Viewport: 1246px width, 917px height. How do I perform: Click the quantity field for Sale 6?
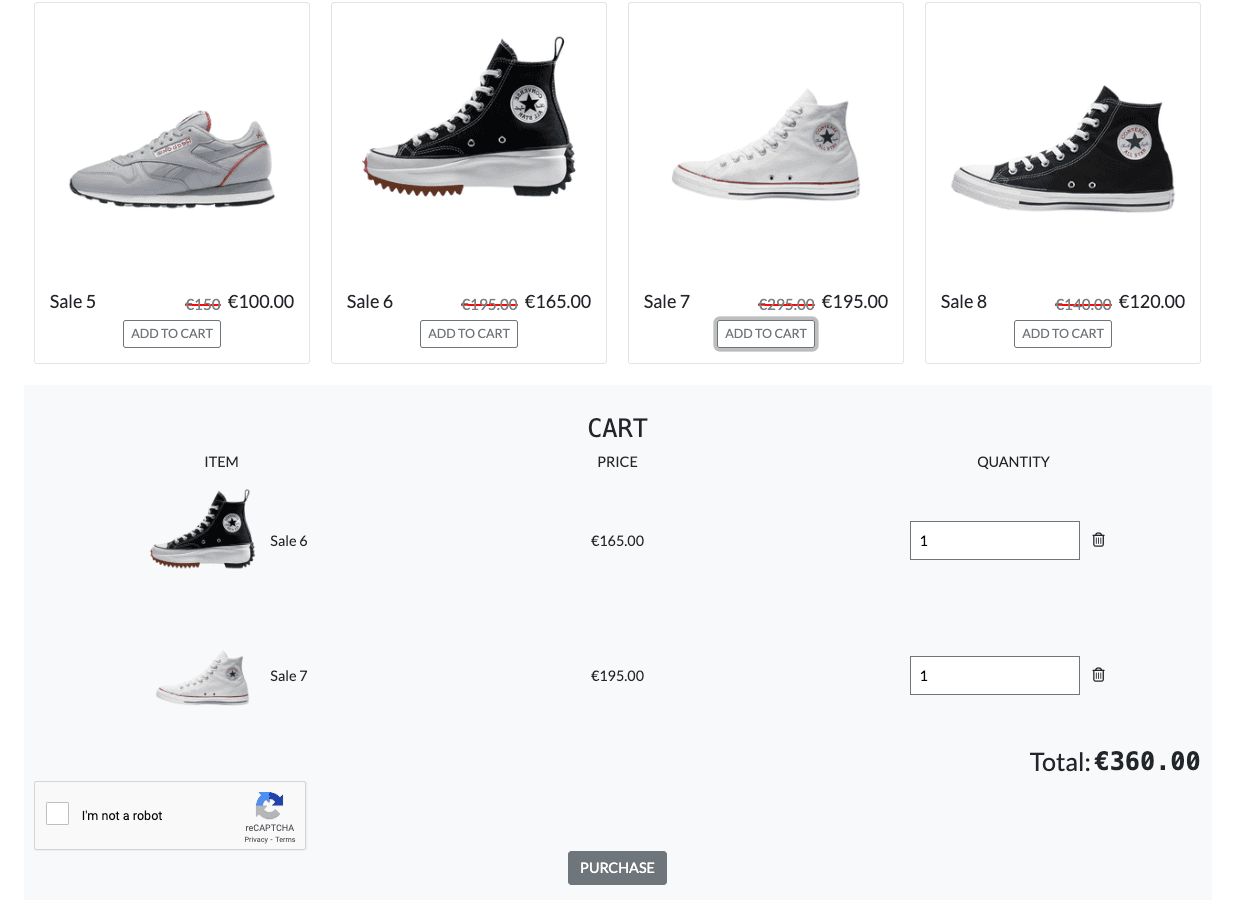(x=994, y=540)
